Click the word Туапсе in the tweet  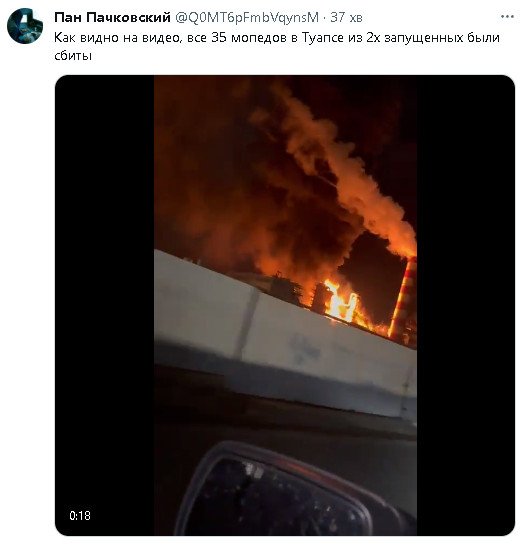click(323, 38)
